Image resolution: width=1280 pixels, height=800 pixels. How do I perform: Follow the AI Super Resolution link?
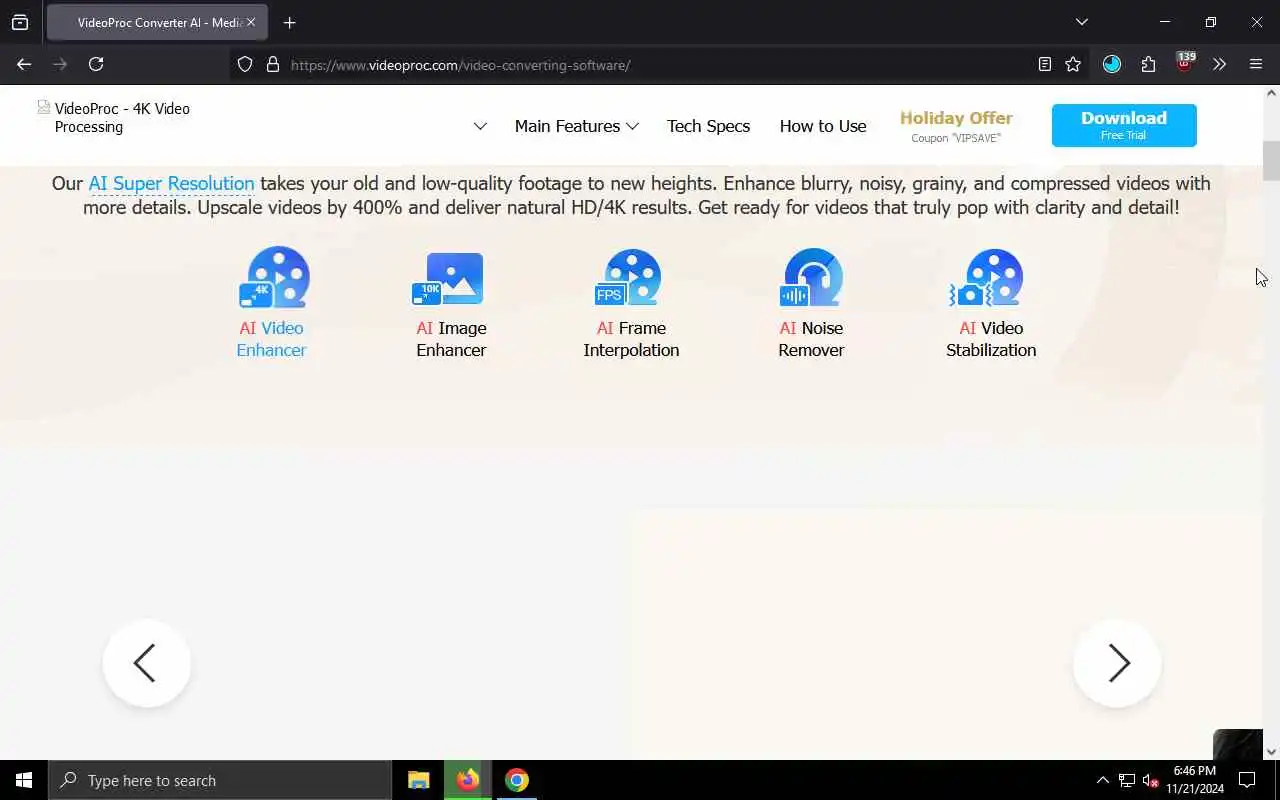171,183
